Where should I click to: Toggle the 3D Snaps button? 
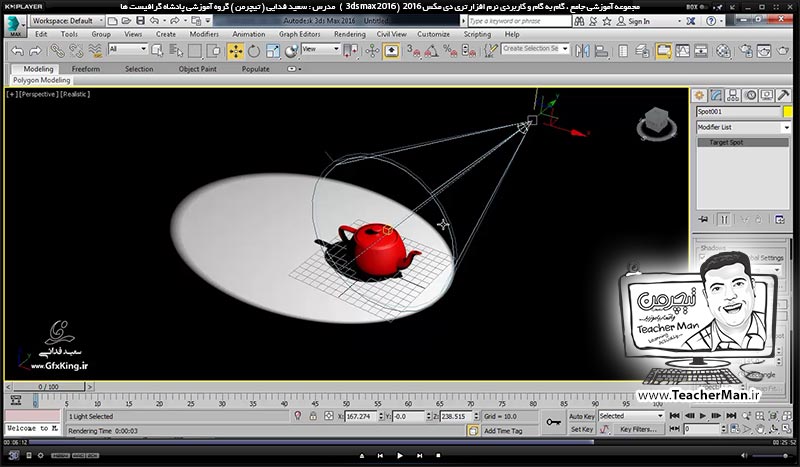point(413,51)
